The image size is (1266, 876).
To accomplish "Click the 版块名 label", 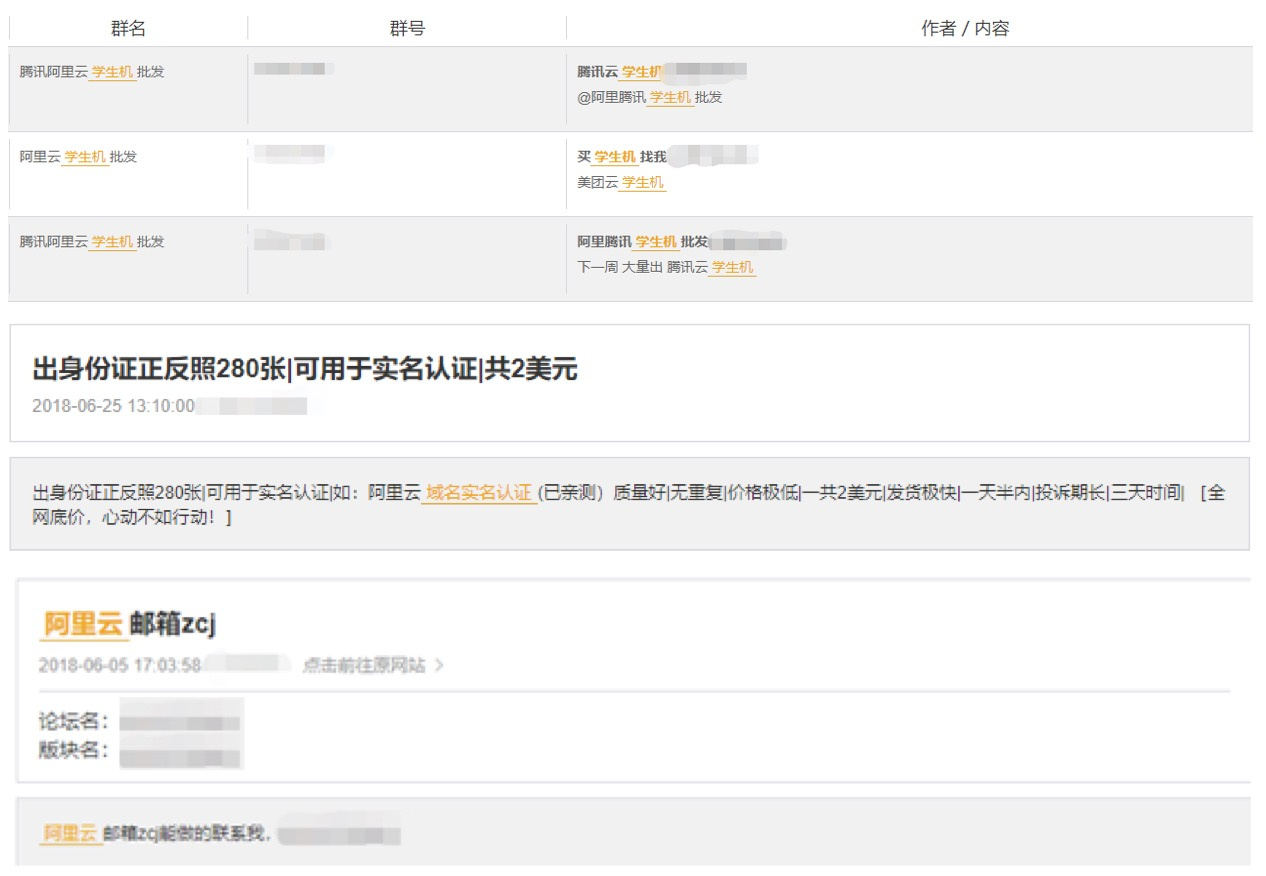I will (x=74, y=751).
